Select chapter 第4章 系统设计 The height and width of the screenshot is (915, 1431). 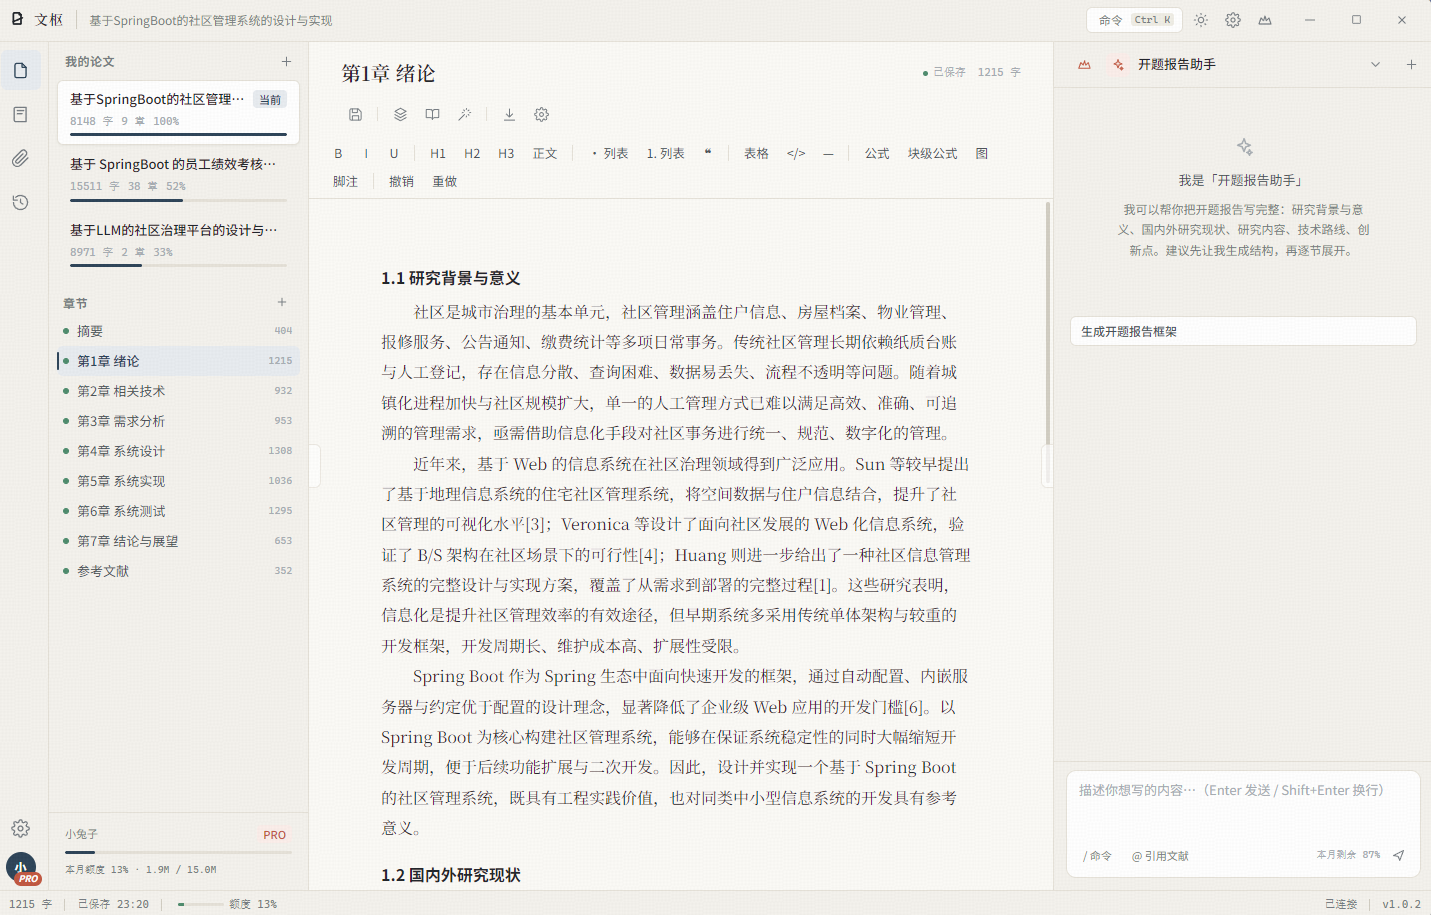point(178,451)
